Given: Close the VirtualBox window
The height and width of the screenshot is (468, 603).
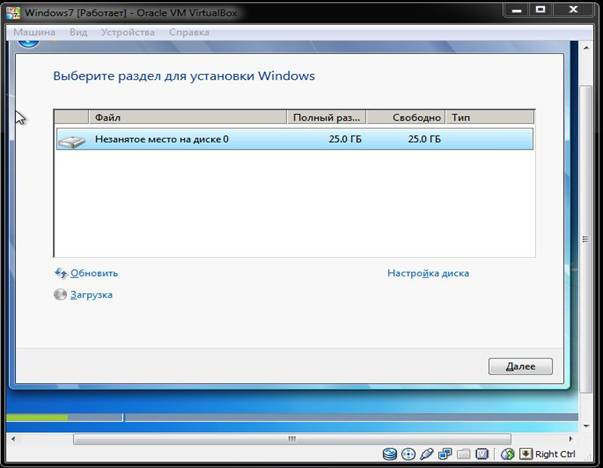Looking at the screenshot, I should tap(573, 10).
